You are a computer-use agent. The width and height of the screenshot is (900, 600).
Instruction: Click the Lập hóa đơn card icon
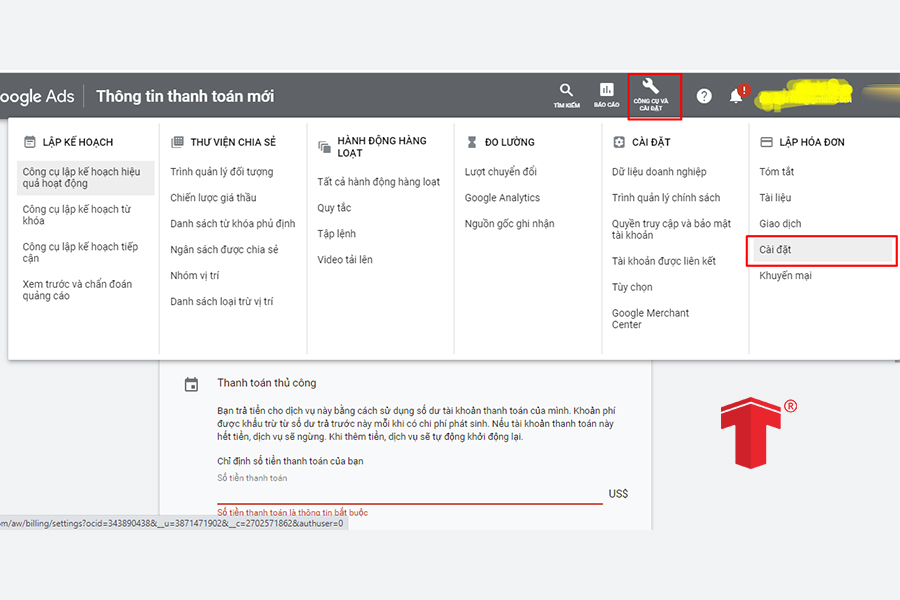(x=766, y=142)
